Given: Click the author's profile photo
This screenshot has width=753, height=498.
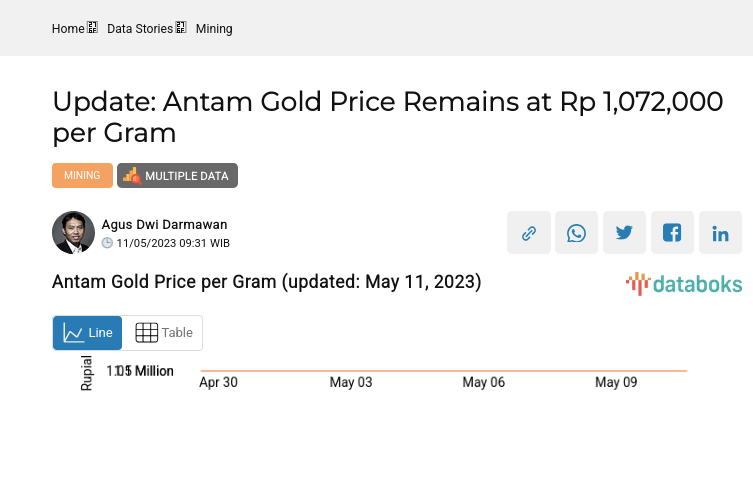Looking at the screenshot, I should click(x=73, y=233).
